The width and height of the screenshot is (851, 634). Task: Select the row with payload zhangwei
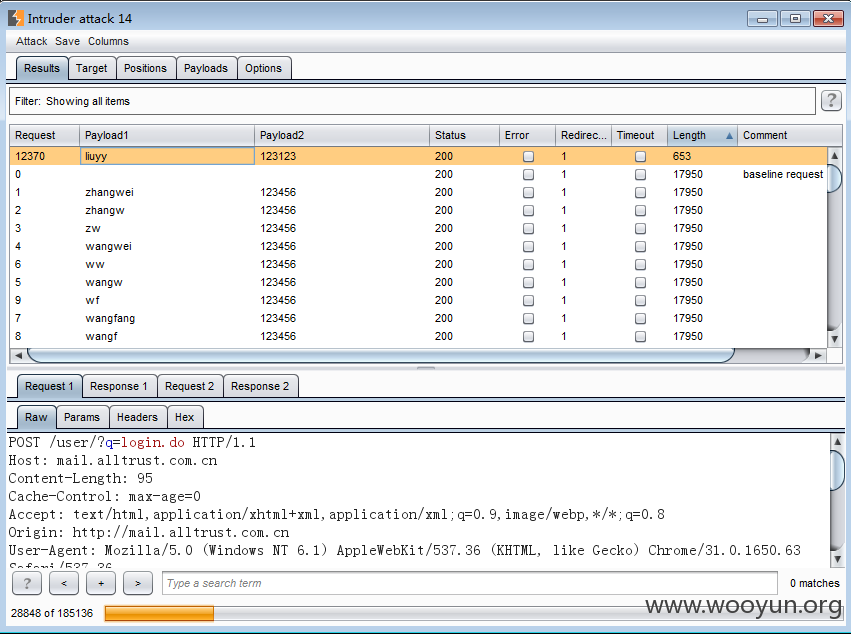(418, 192)
